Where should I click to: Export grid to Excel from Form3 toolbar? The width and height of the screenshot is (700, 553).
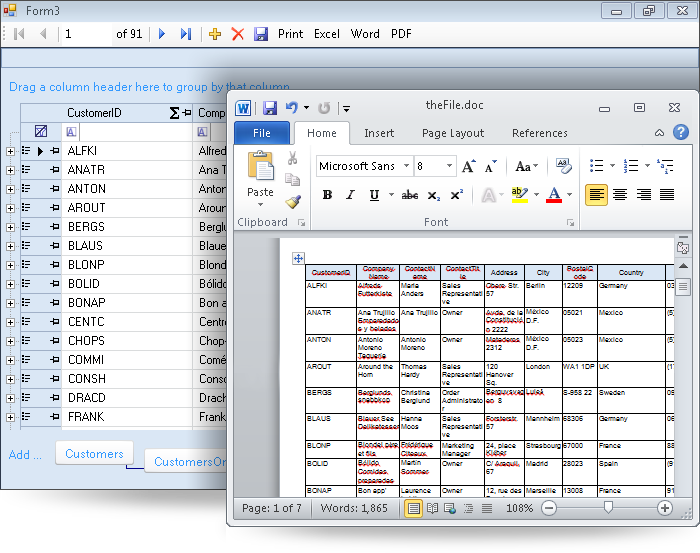pyautogui.click(x=327, y=34)
